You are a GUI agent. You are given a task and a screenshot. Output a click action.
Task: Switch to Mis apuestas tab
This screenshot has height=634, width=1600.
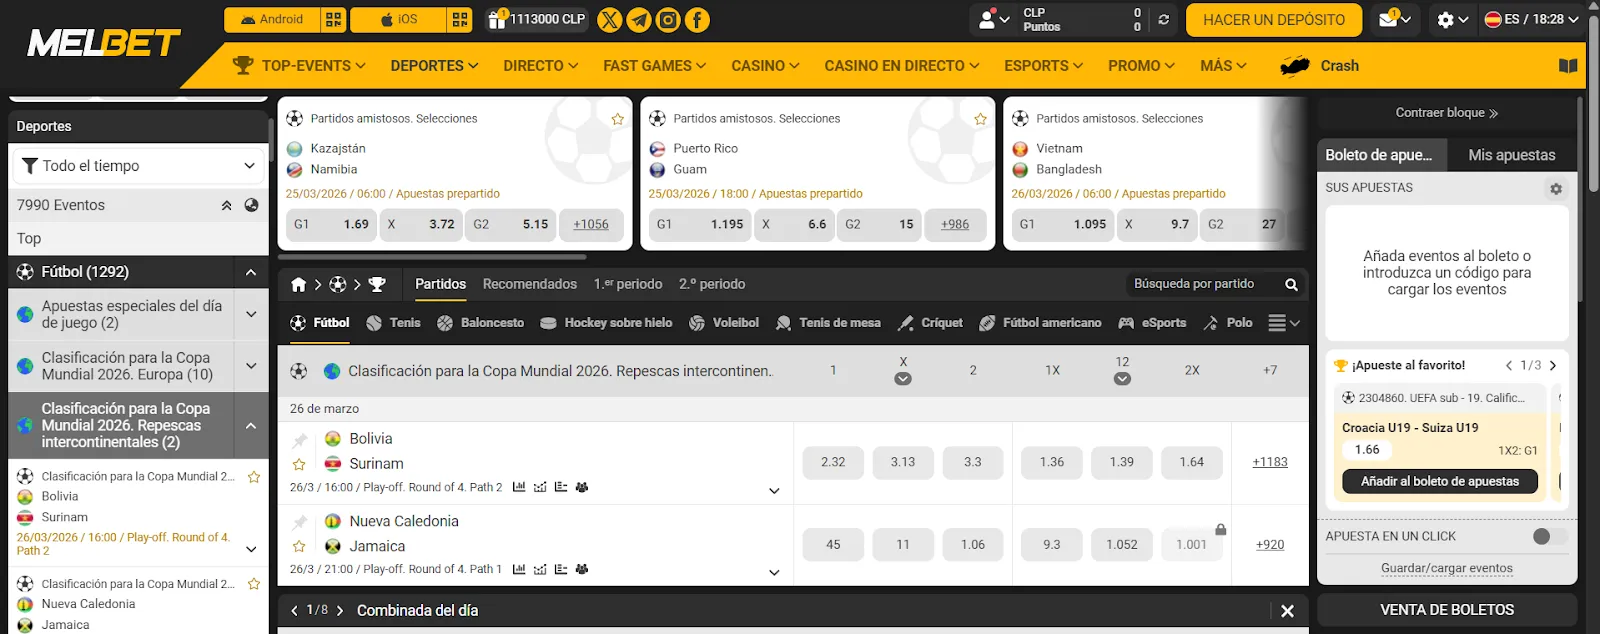point(1511,155)
